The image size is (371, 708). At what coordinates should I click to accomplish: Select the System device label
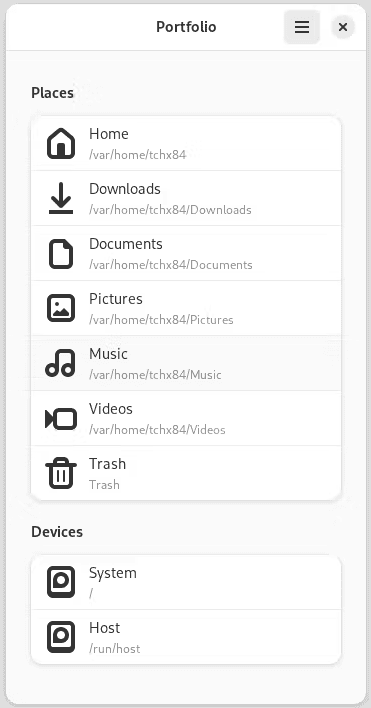coord(113,573)
